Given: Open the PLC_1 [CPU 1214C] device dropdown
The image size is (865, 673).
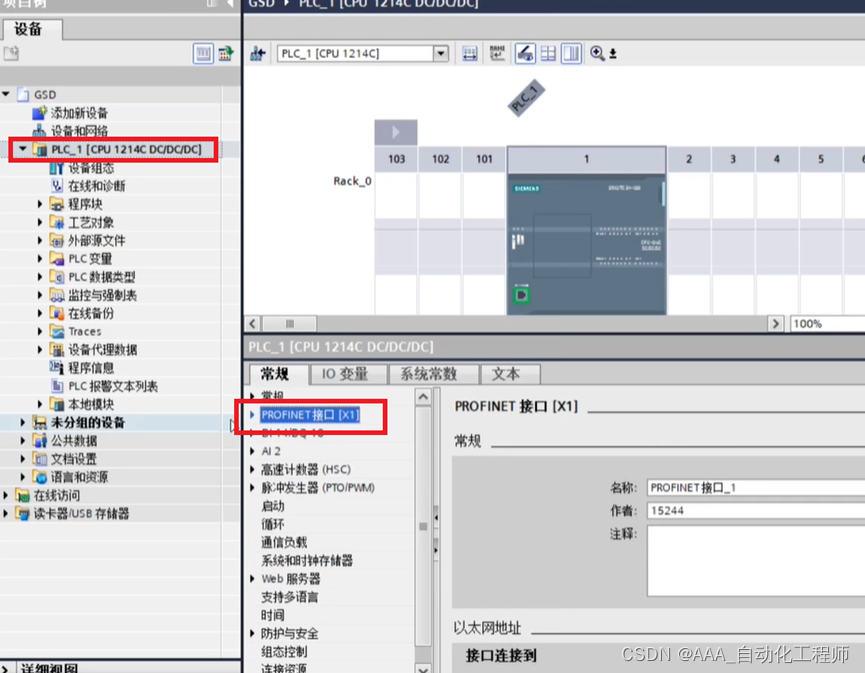Looking at the screenshot, I should coord(440,54).
